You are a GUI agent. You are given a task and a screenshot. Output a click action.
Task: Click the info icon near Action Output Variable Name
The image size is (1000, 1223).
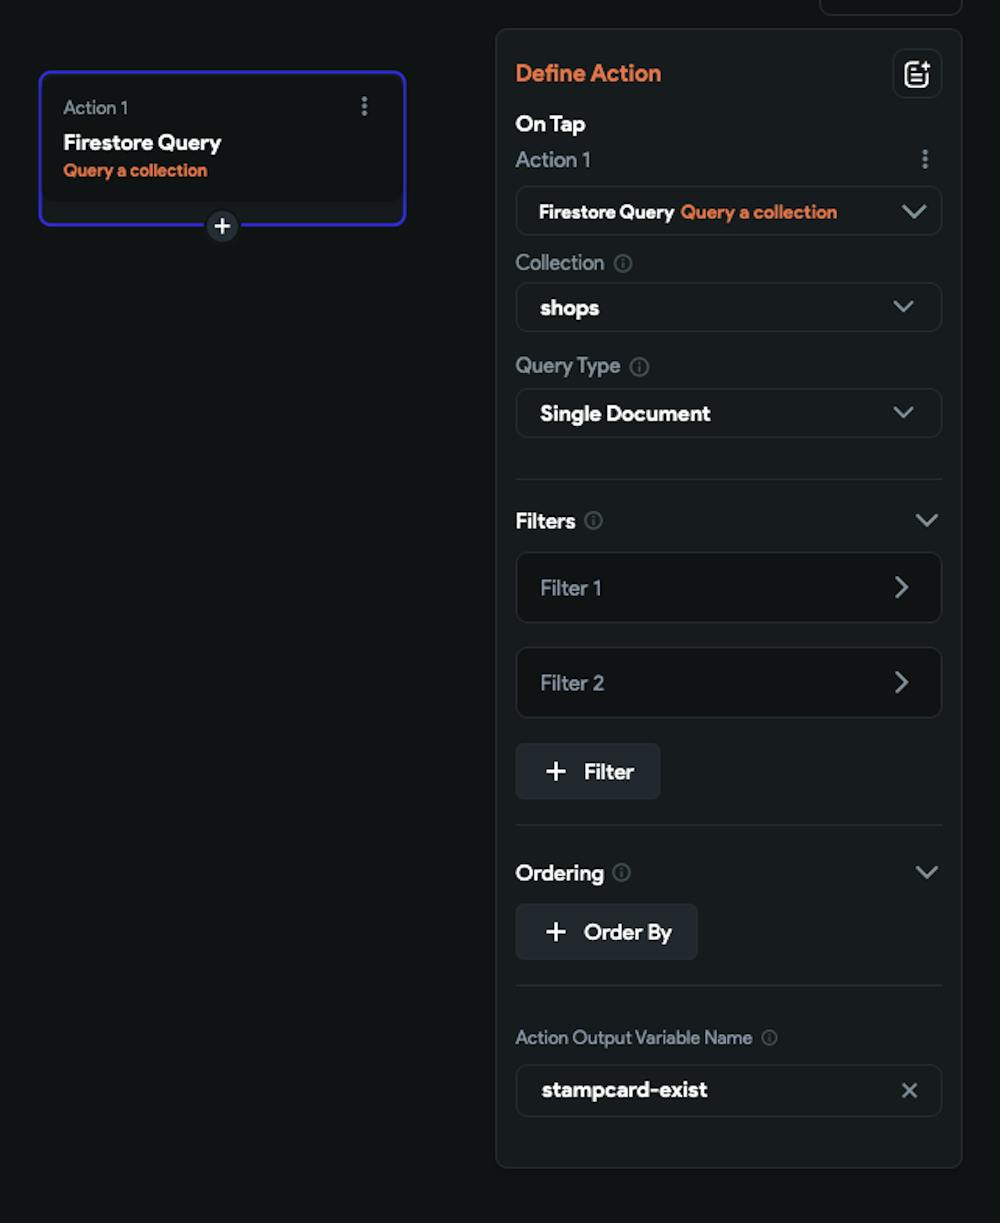(768, 1038)
